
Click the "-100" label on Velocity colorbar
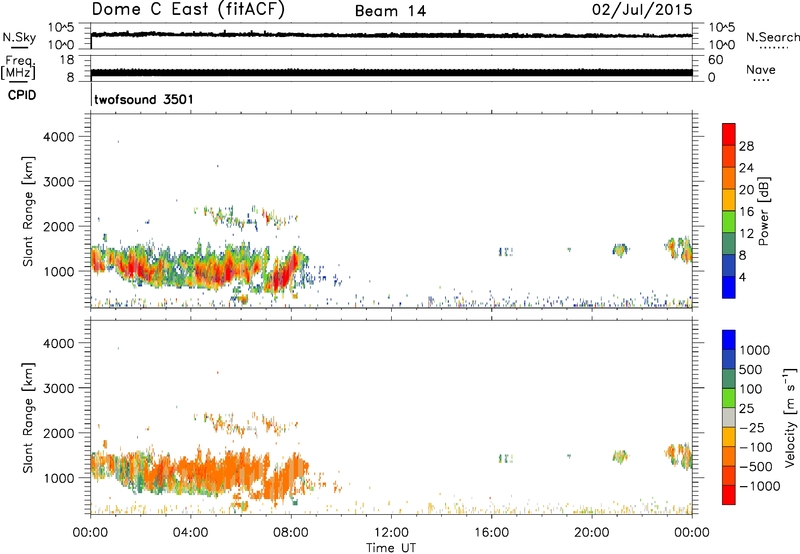click(x=756, y=447)
